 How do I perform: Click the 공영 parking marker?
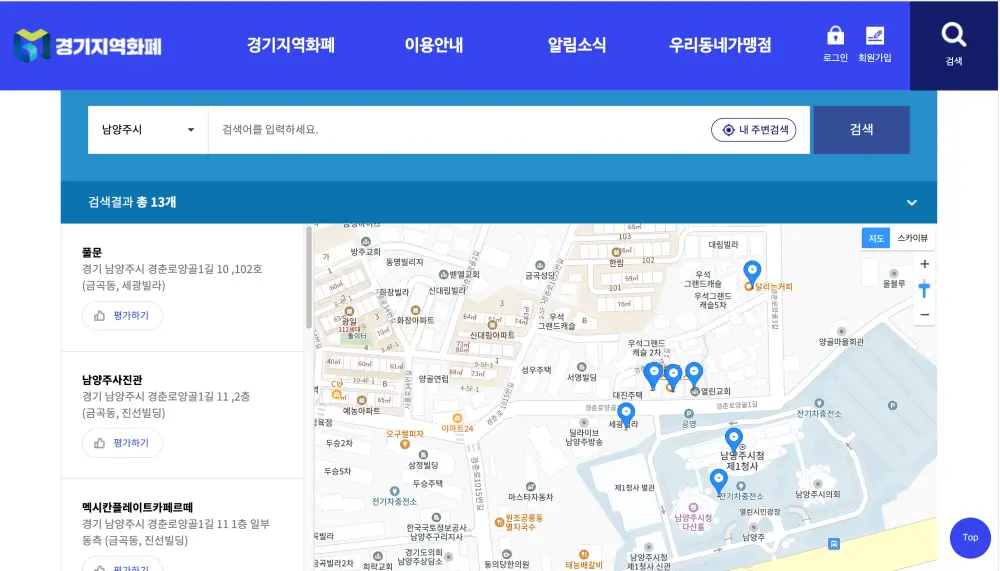(x=688, y=414)
